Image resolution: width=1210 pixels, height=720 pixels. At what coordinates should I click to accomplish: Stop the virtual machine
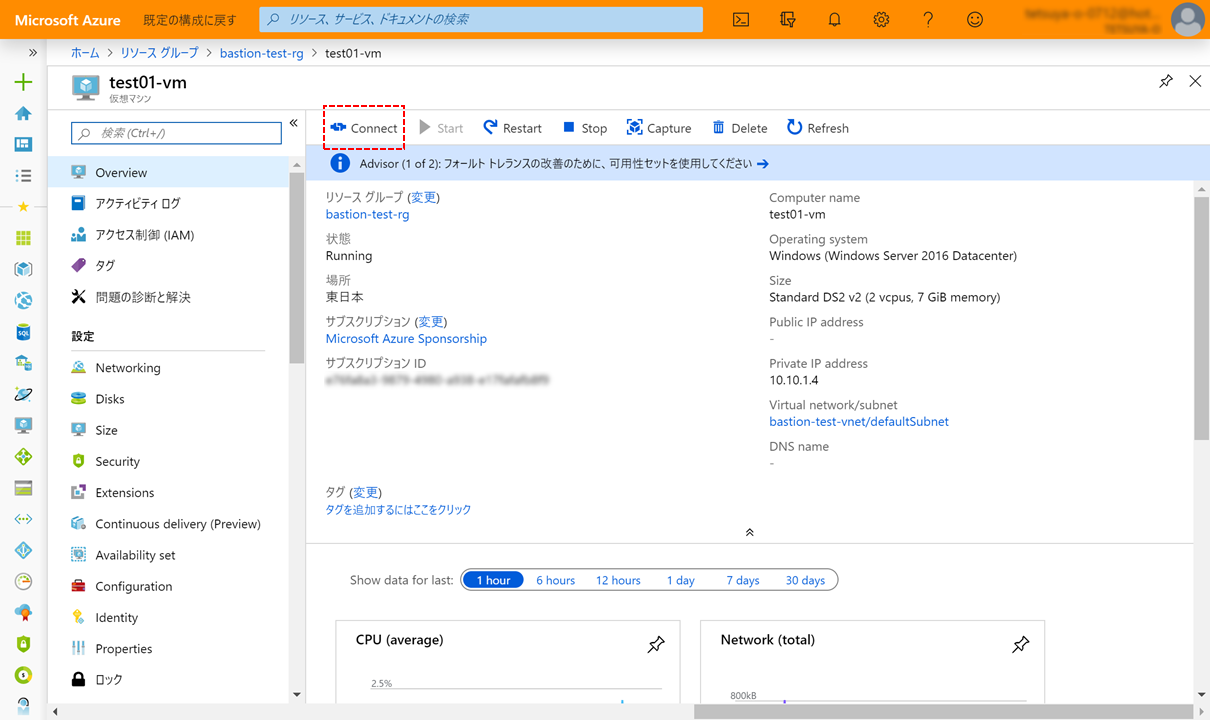pyautogui.click(x=585, y=128)
